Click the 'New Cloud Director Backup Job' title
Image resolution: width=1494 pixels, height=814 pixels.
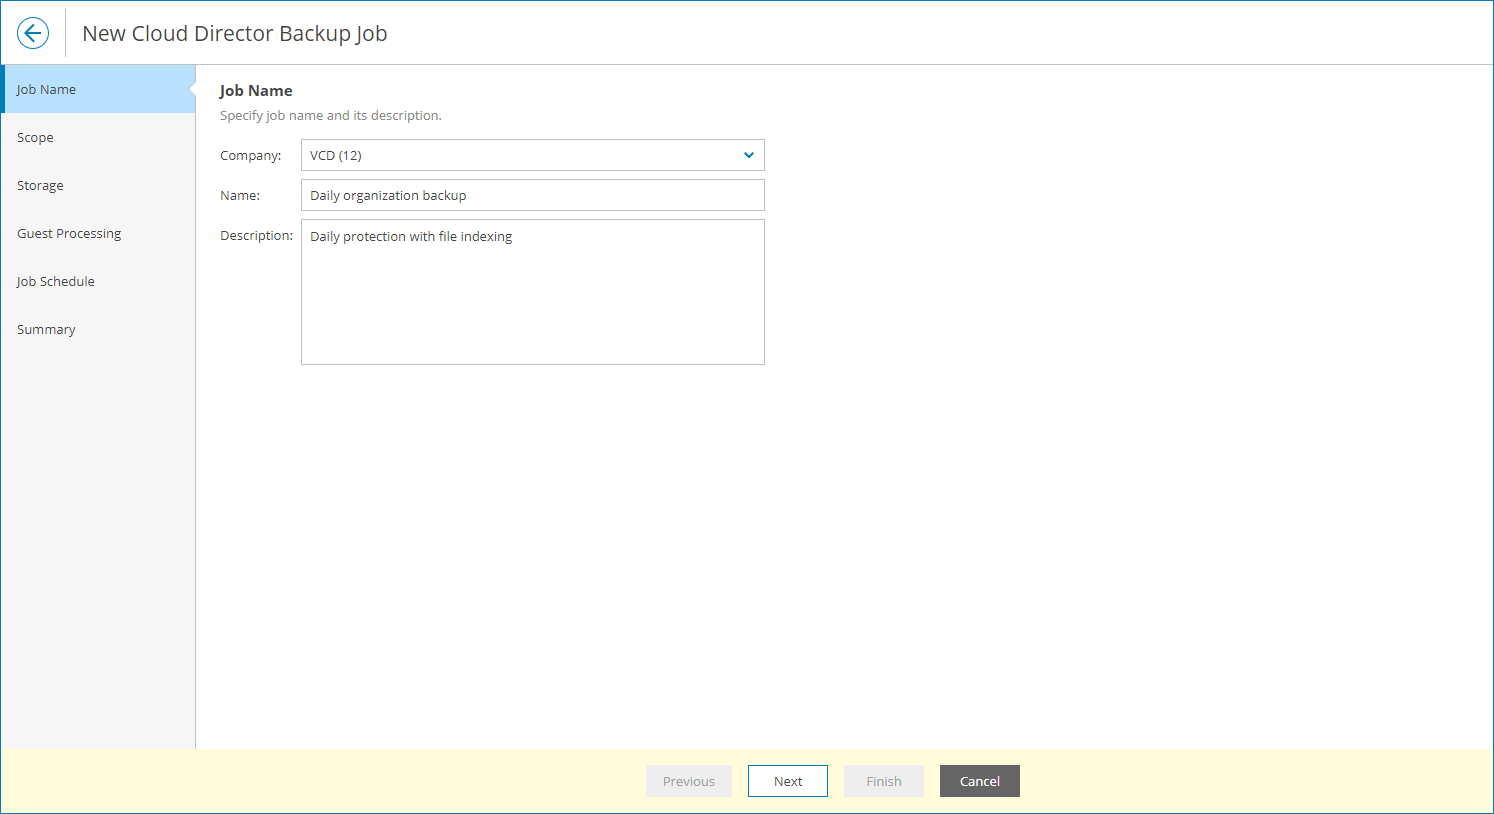pos(235,33)
